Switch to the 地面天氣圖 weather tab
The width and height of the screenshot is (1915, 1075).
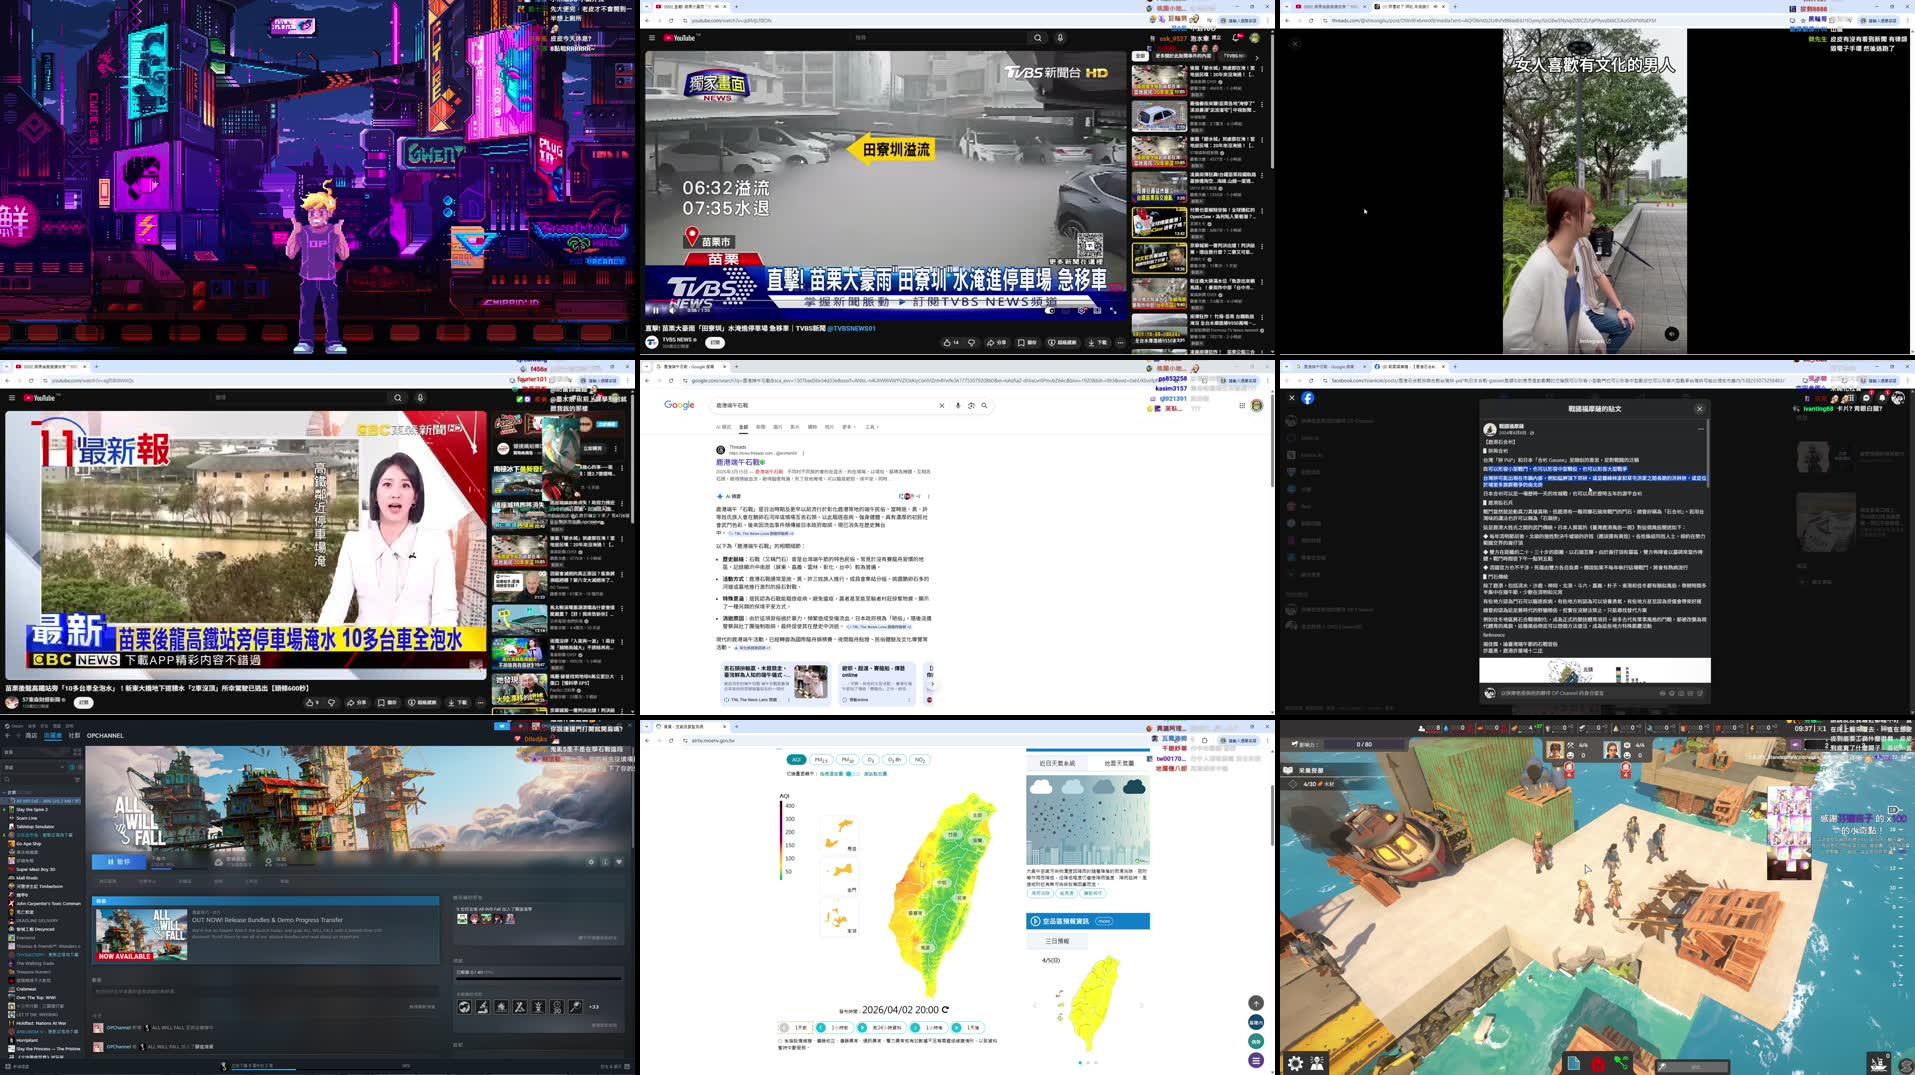[x=1120, y=761]
